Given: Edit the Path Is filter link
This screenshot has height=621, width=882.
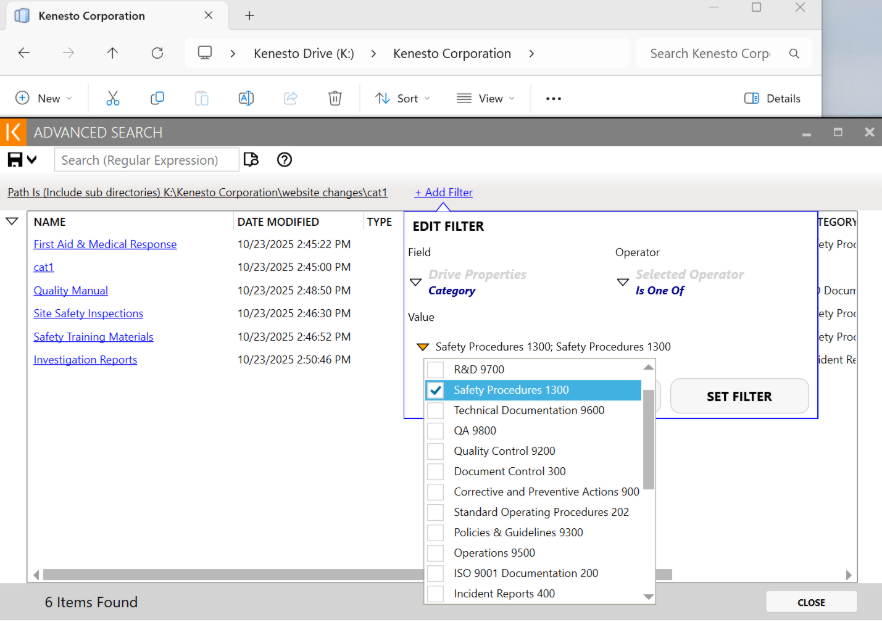Looking at the screenshot, I should click(197, 192).
